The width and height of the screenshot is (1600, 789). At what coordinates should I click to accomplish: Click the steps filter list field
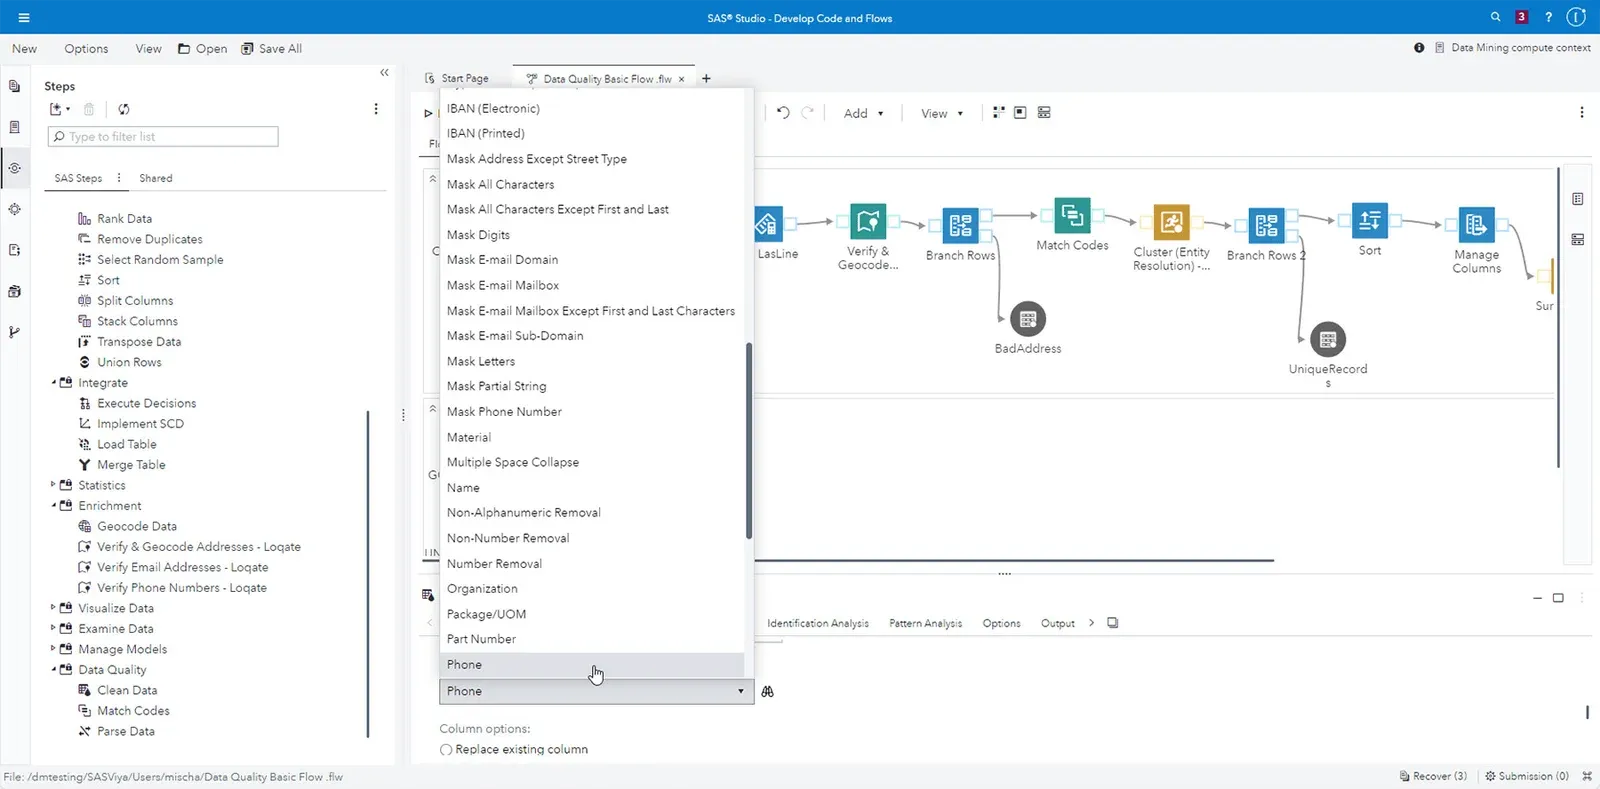pos(163,137)
